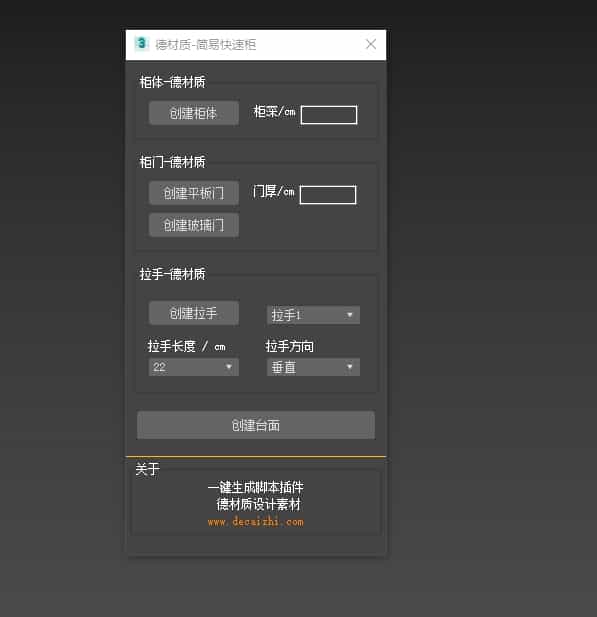Screen dimensions: 597x617
Task: Click the 德材质-简易快速柜 title bar text
Action: coord(205,44)
